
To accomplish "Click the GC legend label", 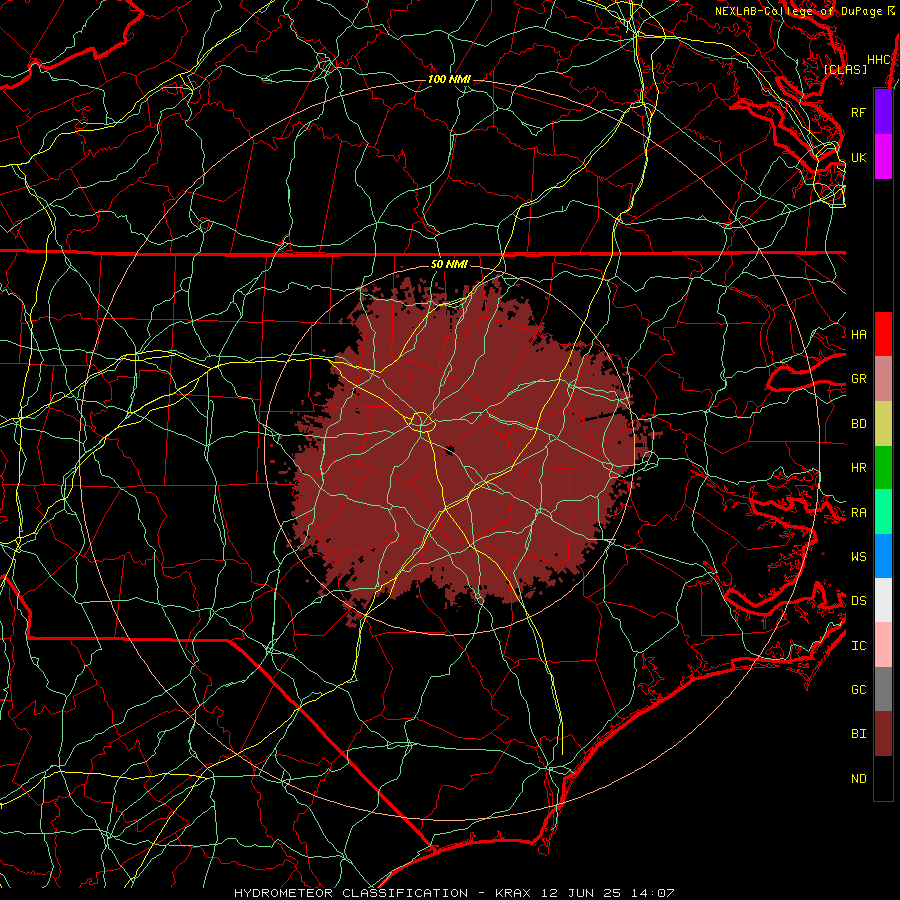I will point(858,689).
